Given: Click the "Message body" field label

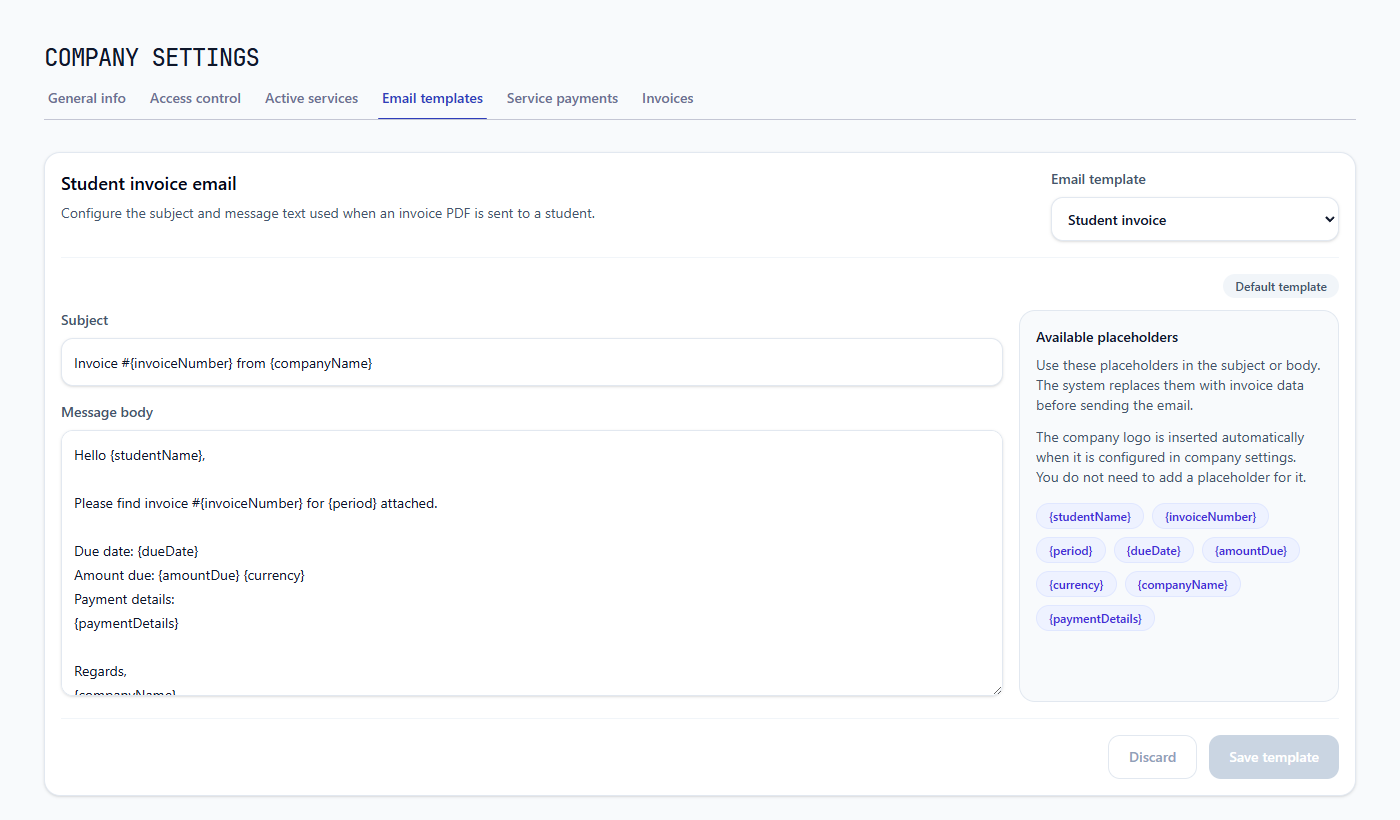Looking at the screenshot, I should click(107, 413).
